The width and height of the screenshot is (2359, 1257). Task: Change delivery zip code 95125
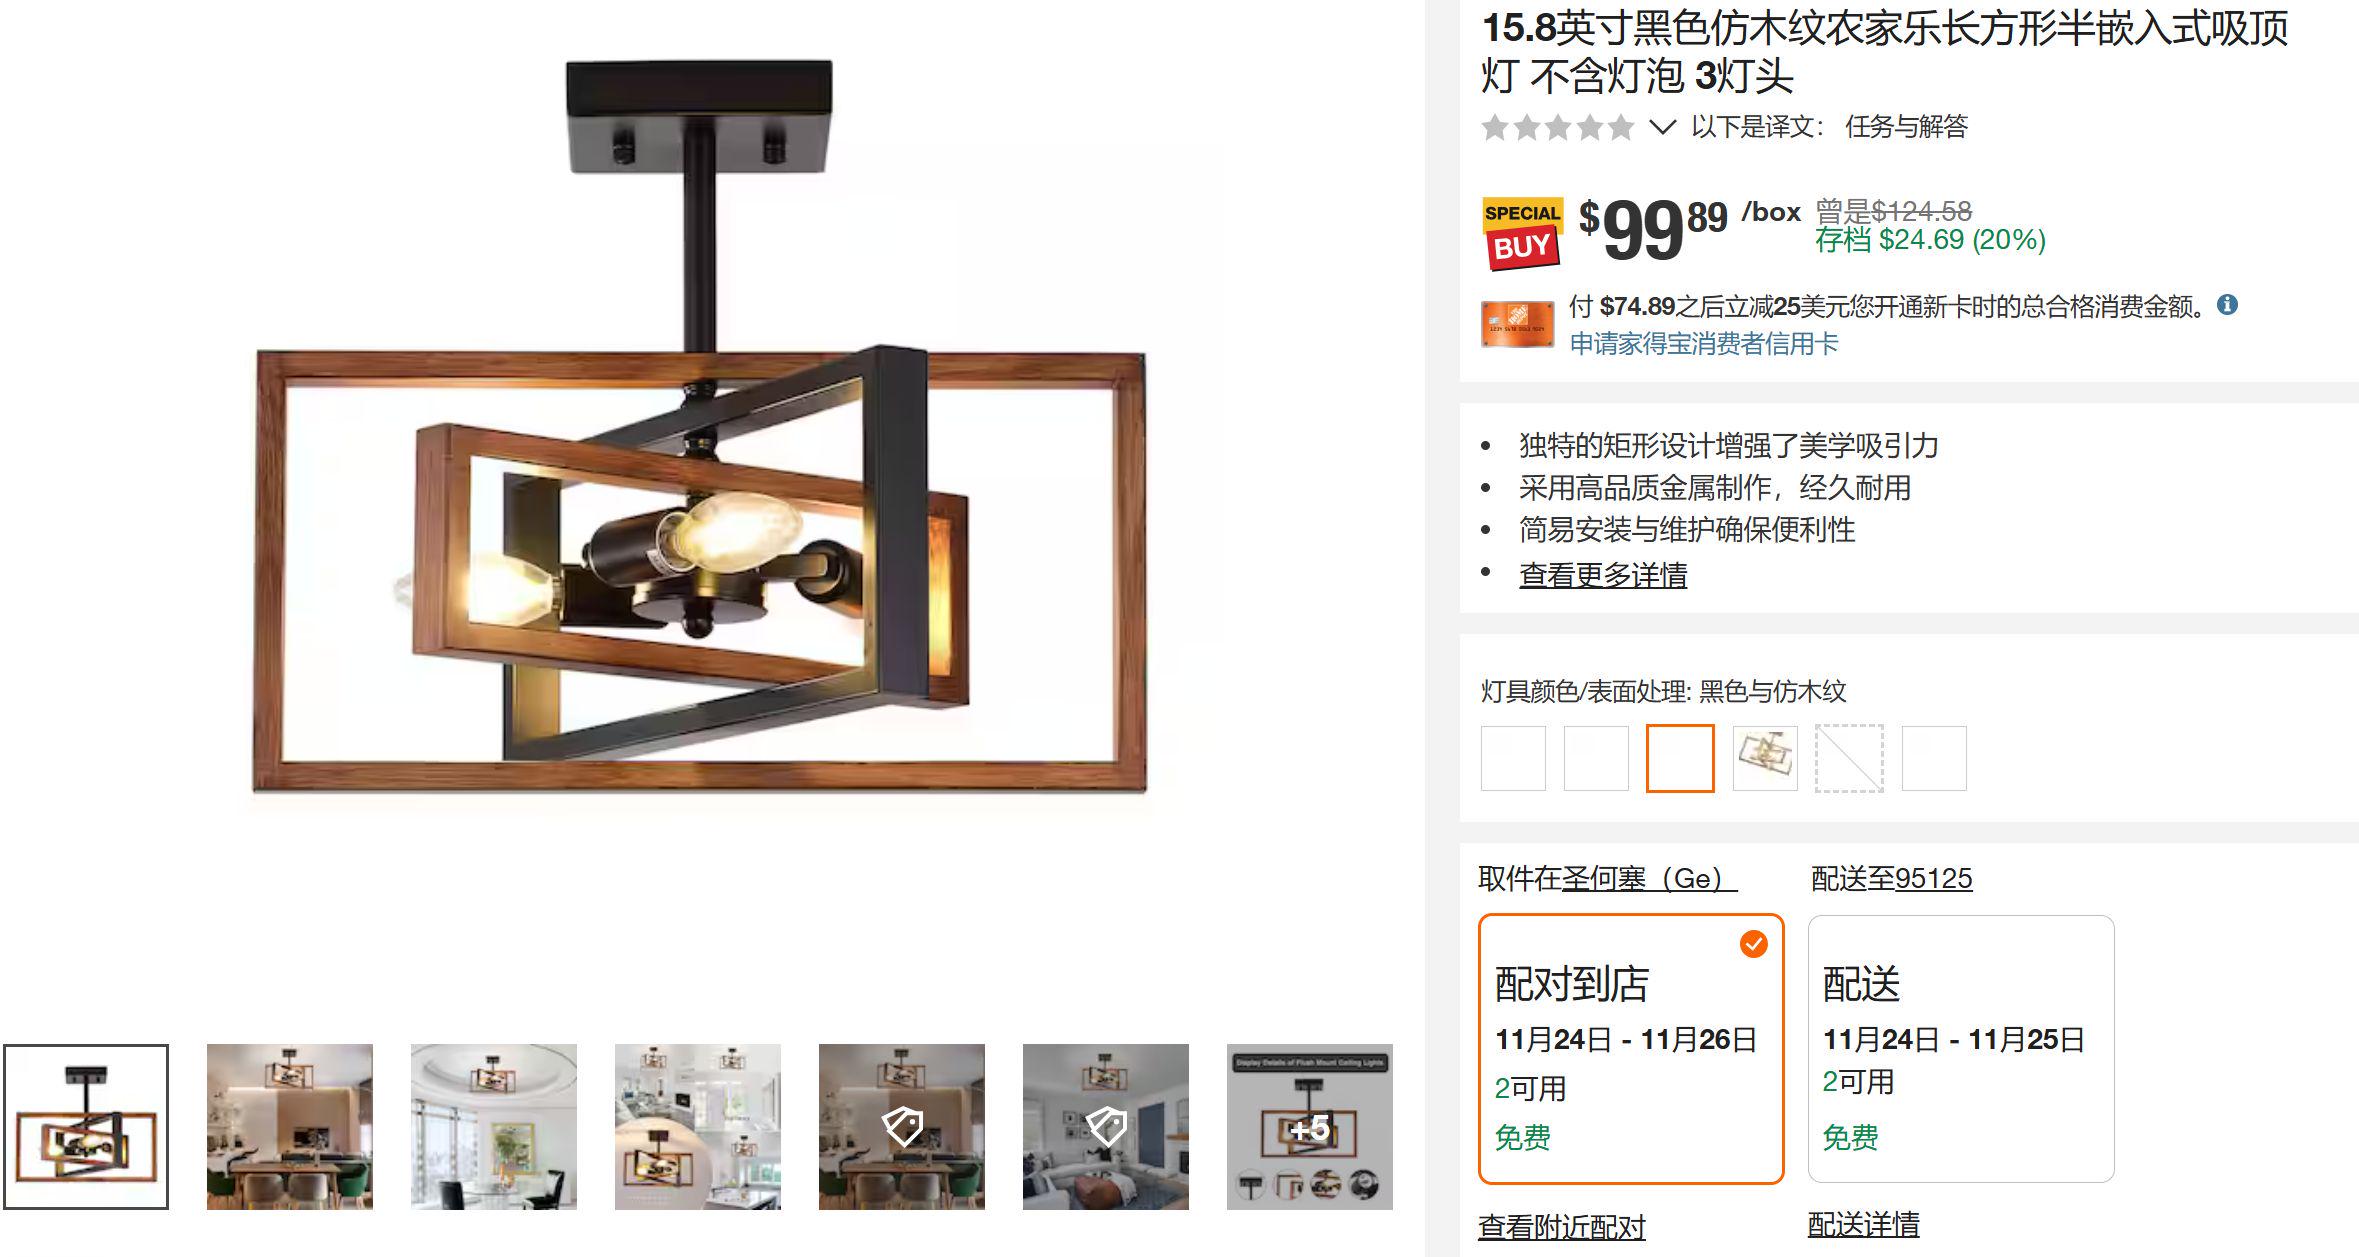pos(1933,879)
